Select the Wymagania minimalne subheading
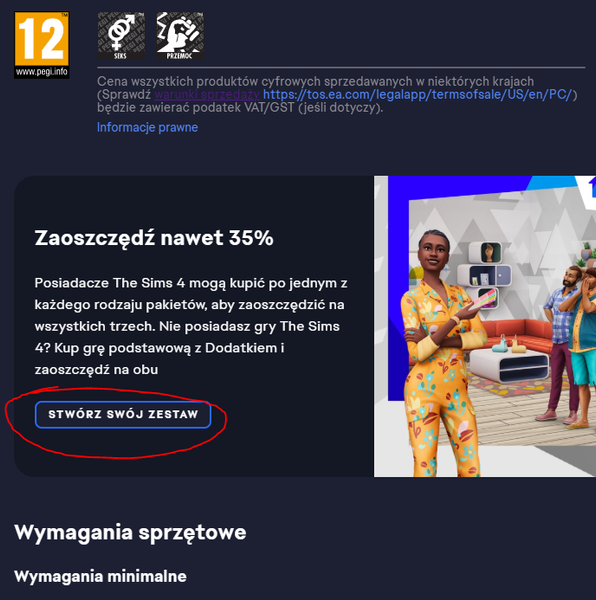 coord(100,577)
